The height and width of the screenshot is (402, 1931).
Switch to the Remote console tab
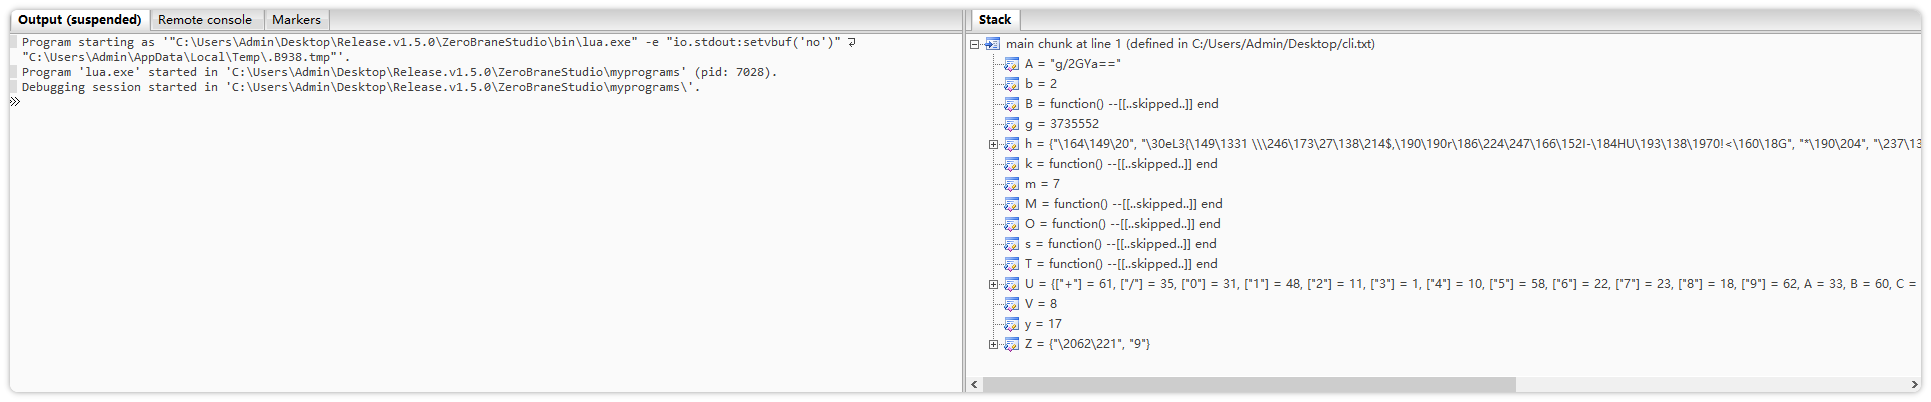(x=205, y=20)
